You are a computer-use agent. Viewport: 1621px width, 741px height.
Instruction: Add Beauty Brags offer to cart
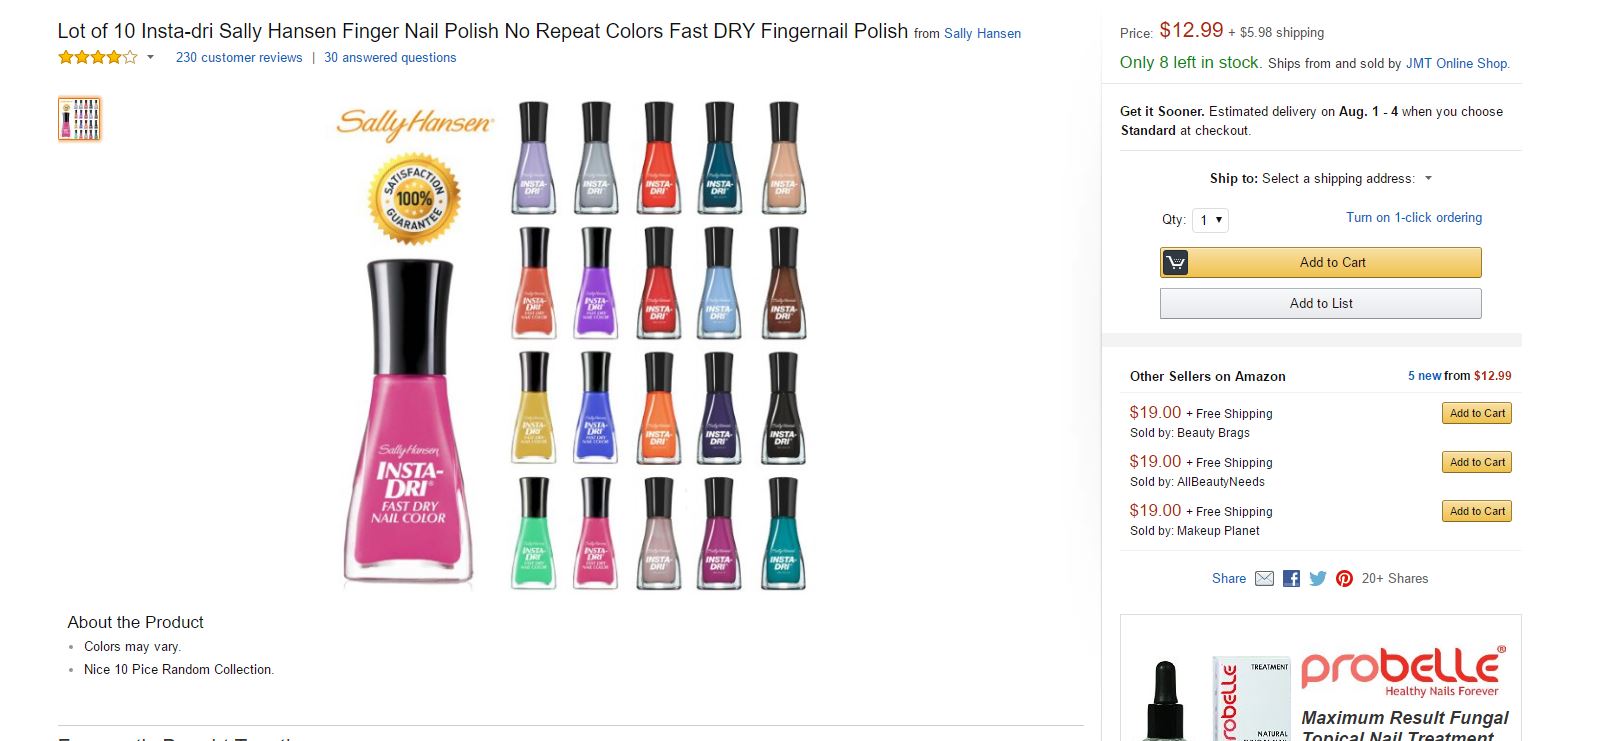click(1476, 414)
